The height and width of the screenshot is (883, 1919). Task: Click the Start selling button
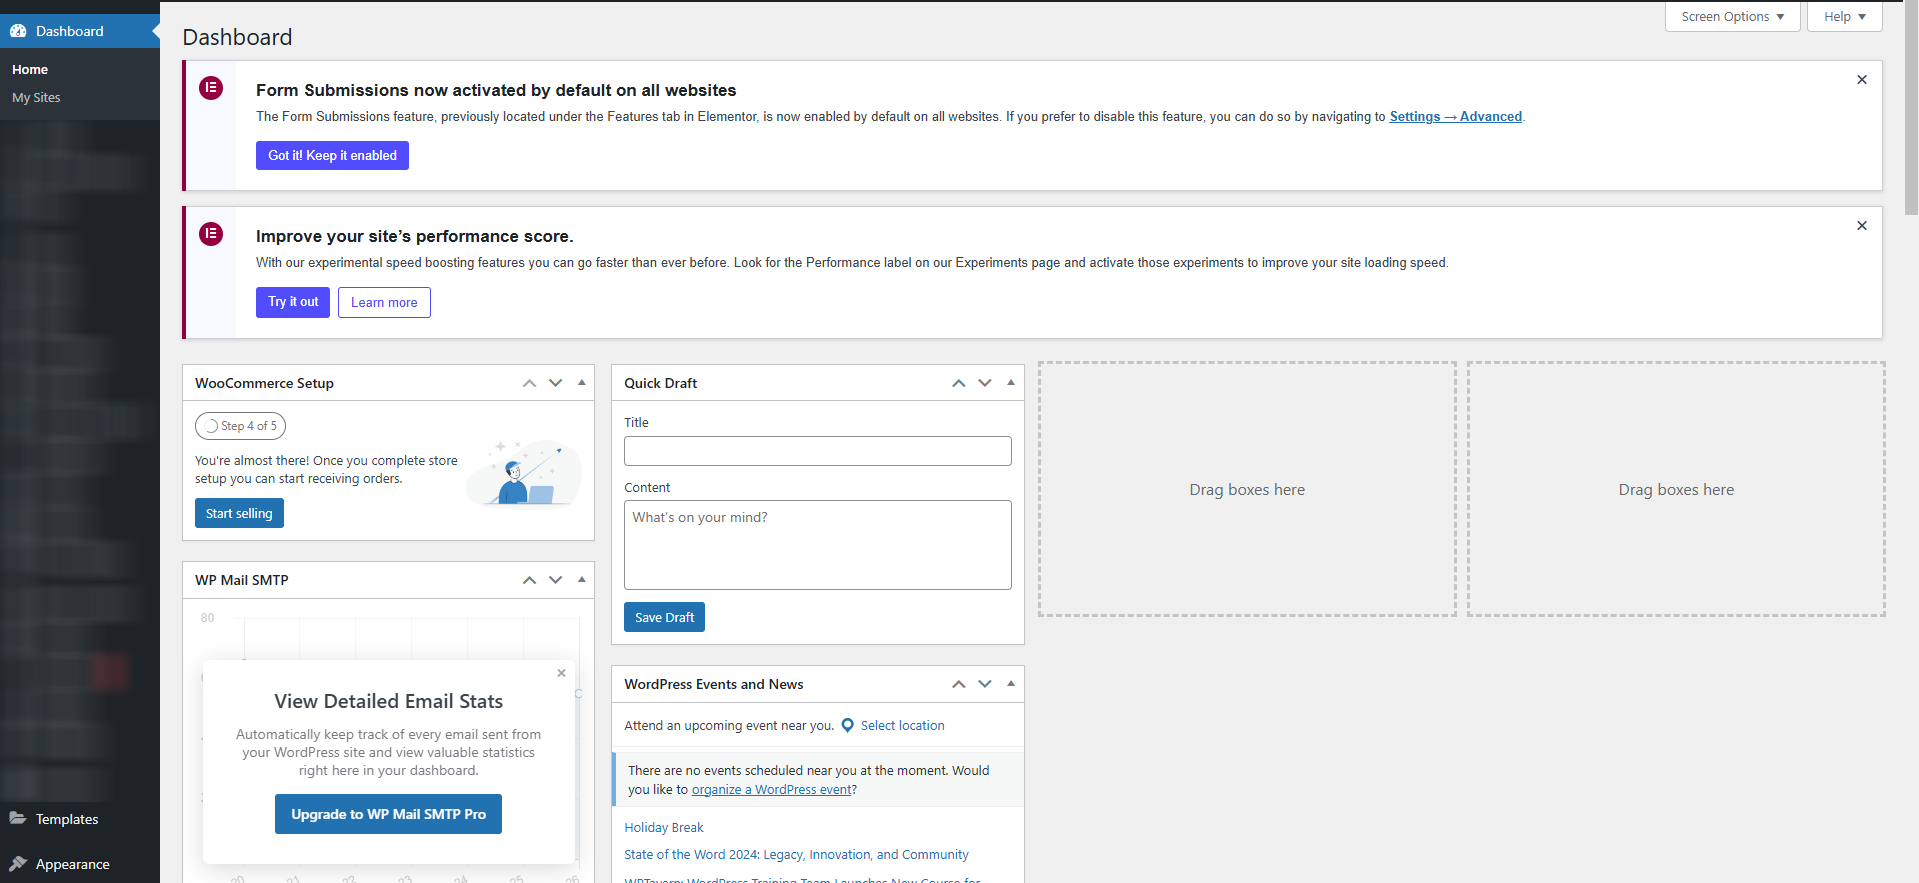click(x=239, y=514)
